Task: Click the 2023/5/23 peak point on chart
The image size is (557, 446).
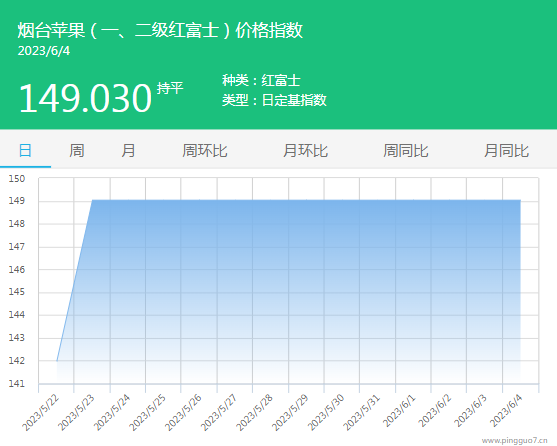Action: click(x=92, y=200)
